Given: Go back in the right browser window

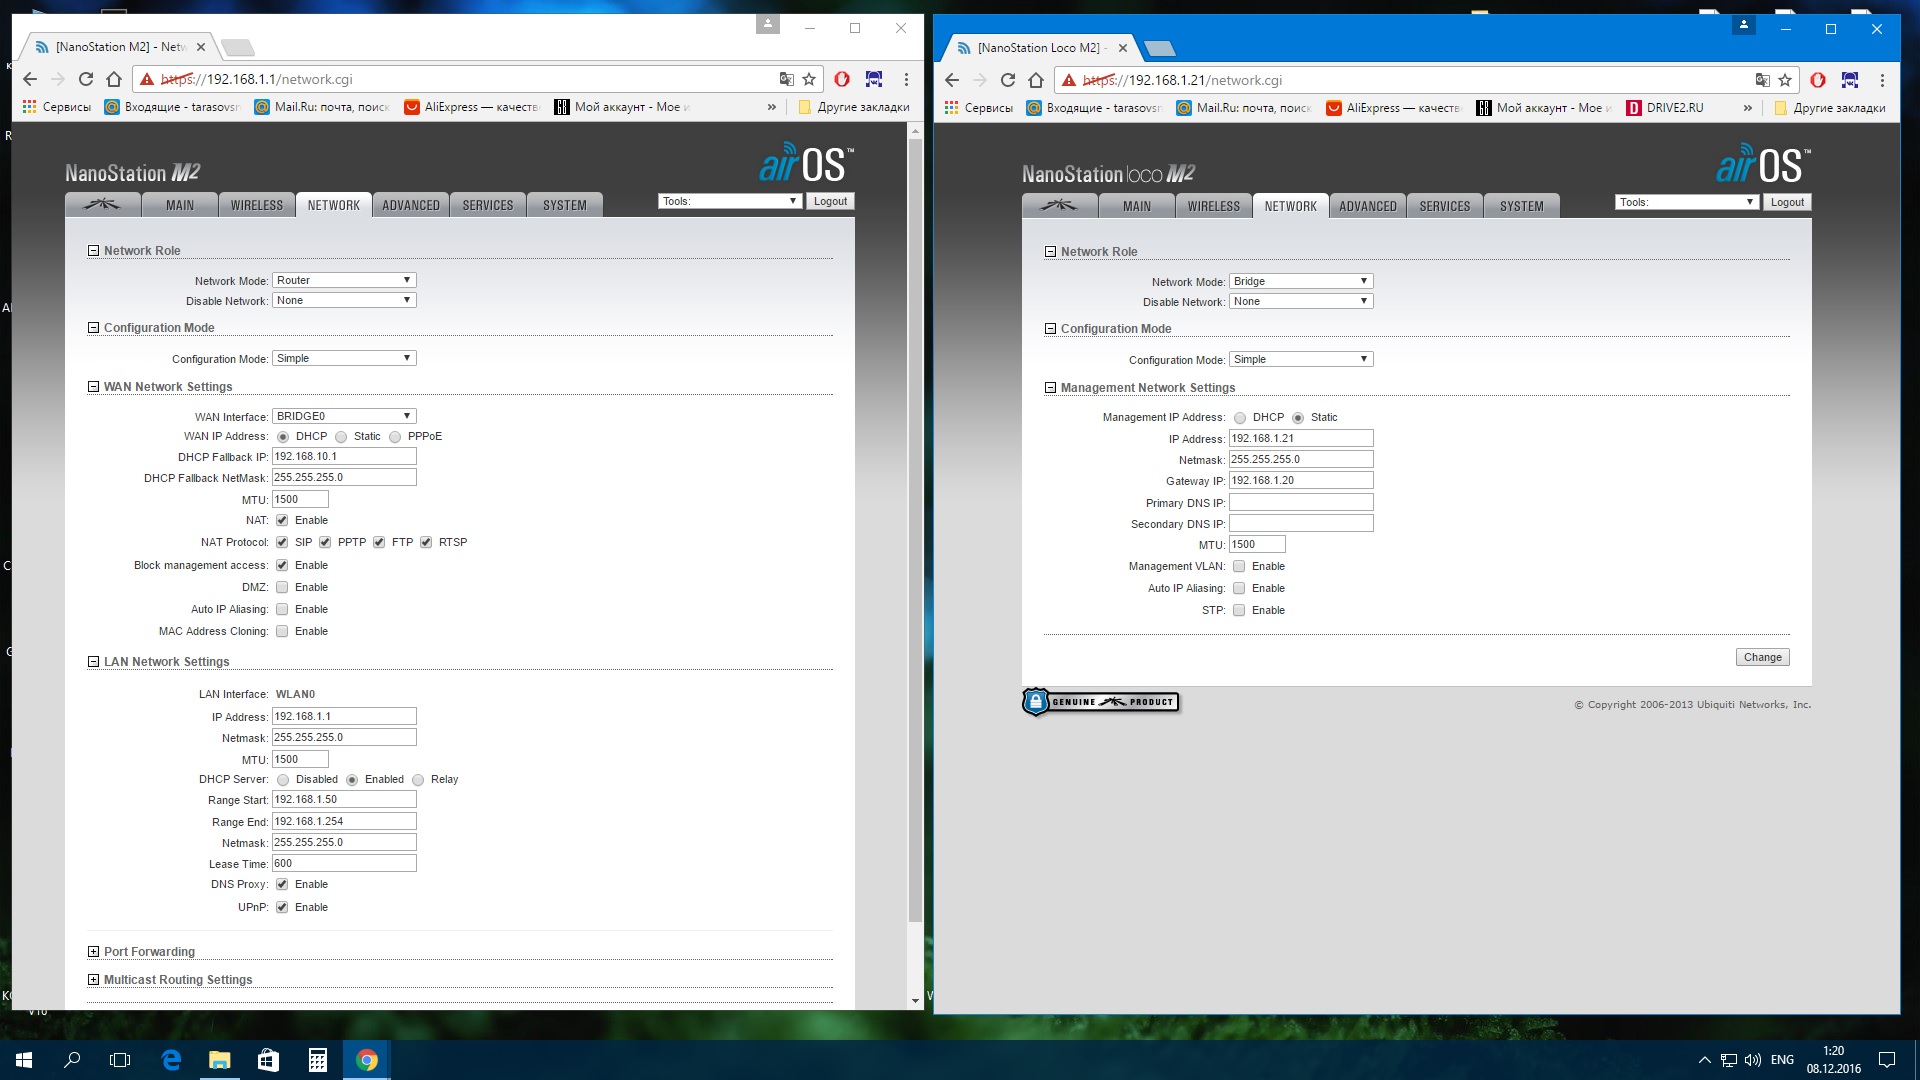Looking at the screenshot, I should pos(952,80).
